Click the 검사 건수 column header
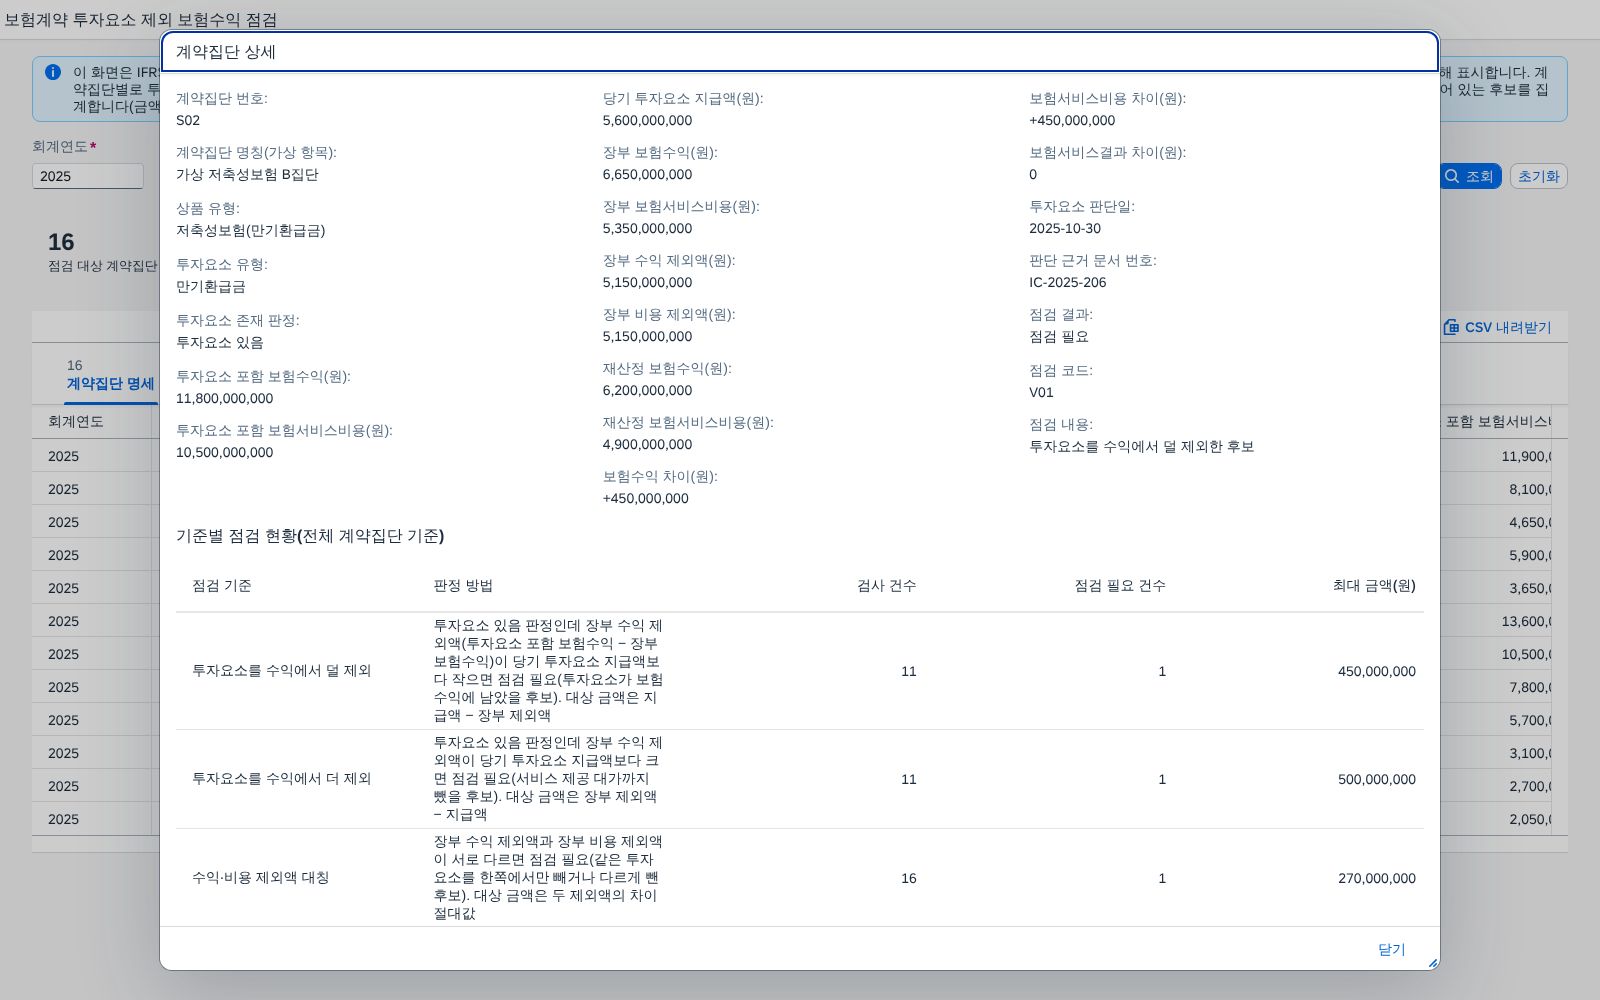 click(886, 586)
